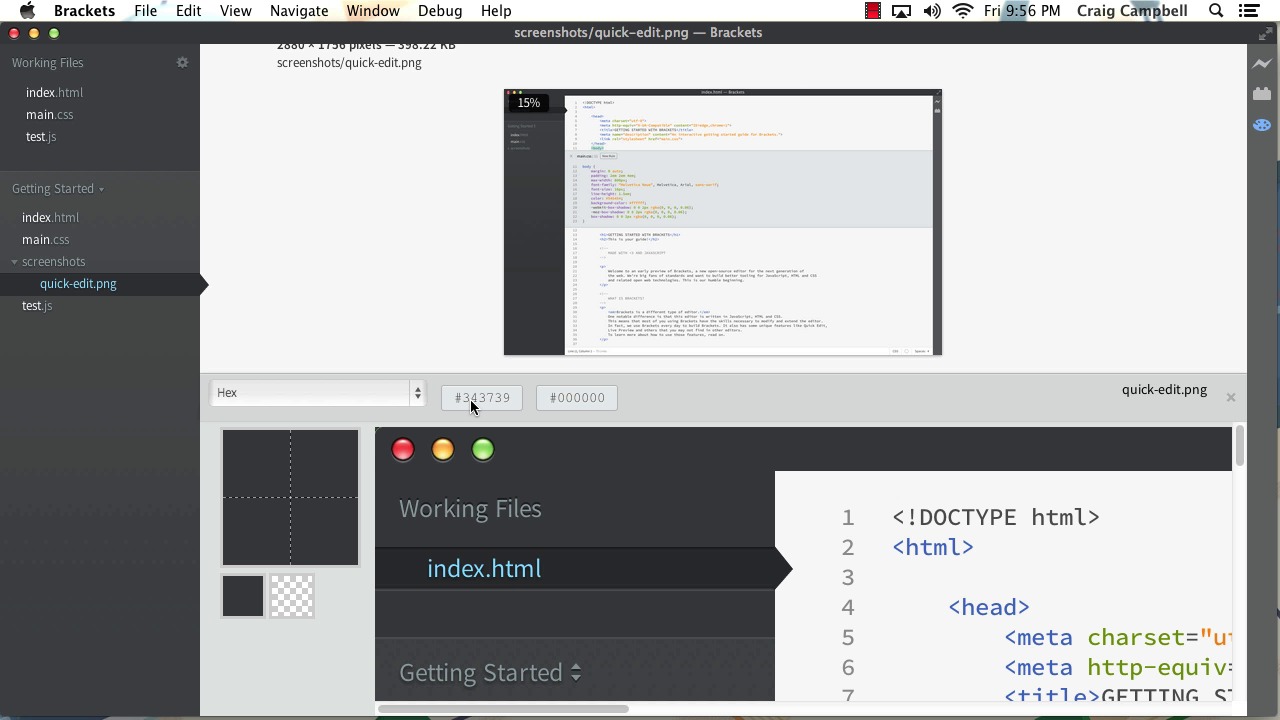Close the quick-edit.png color panel
Screen dimensions: 1280x720
(x=1231, y=398)
